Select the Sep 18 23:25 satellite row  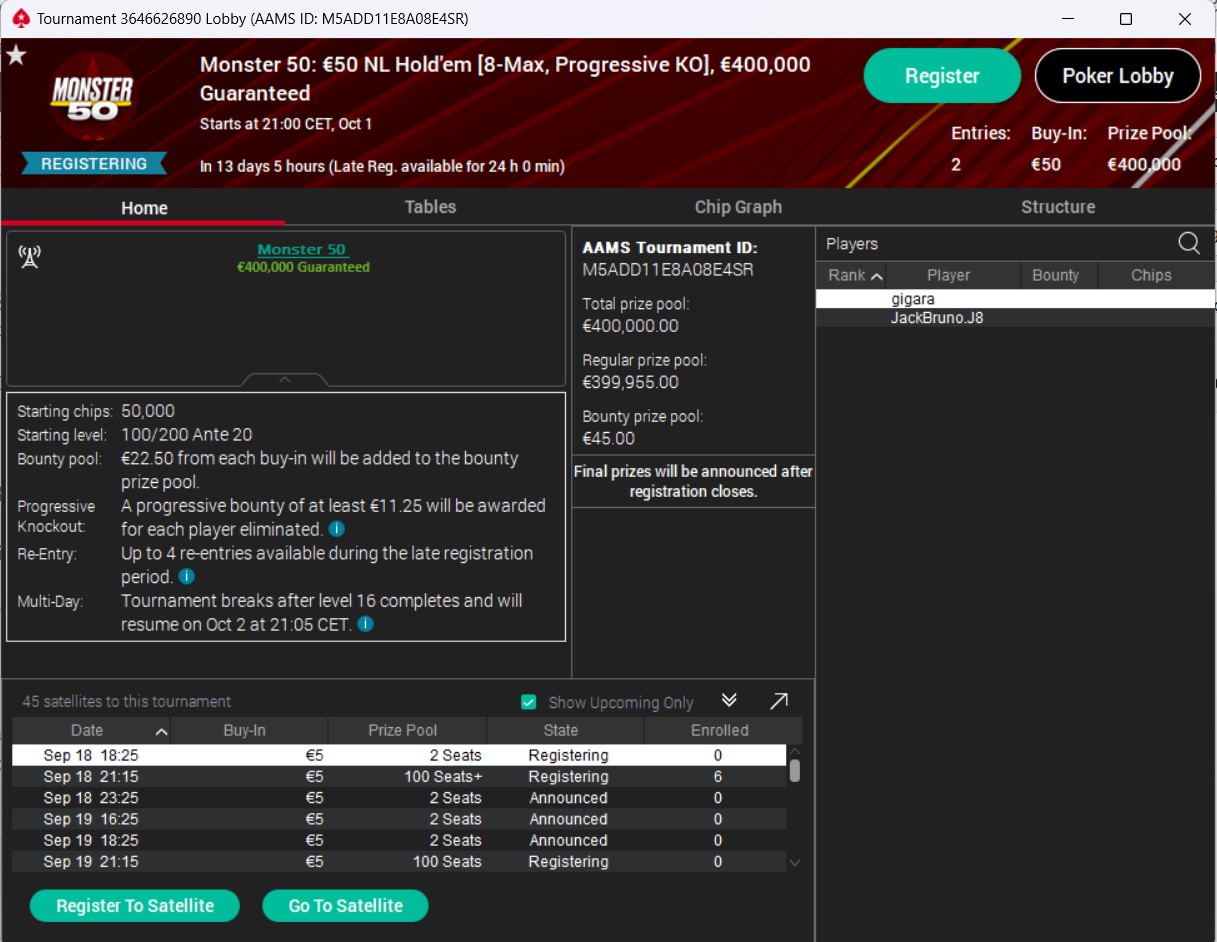(x=399, y=798)
